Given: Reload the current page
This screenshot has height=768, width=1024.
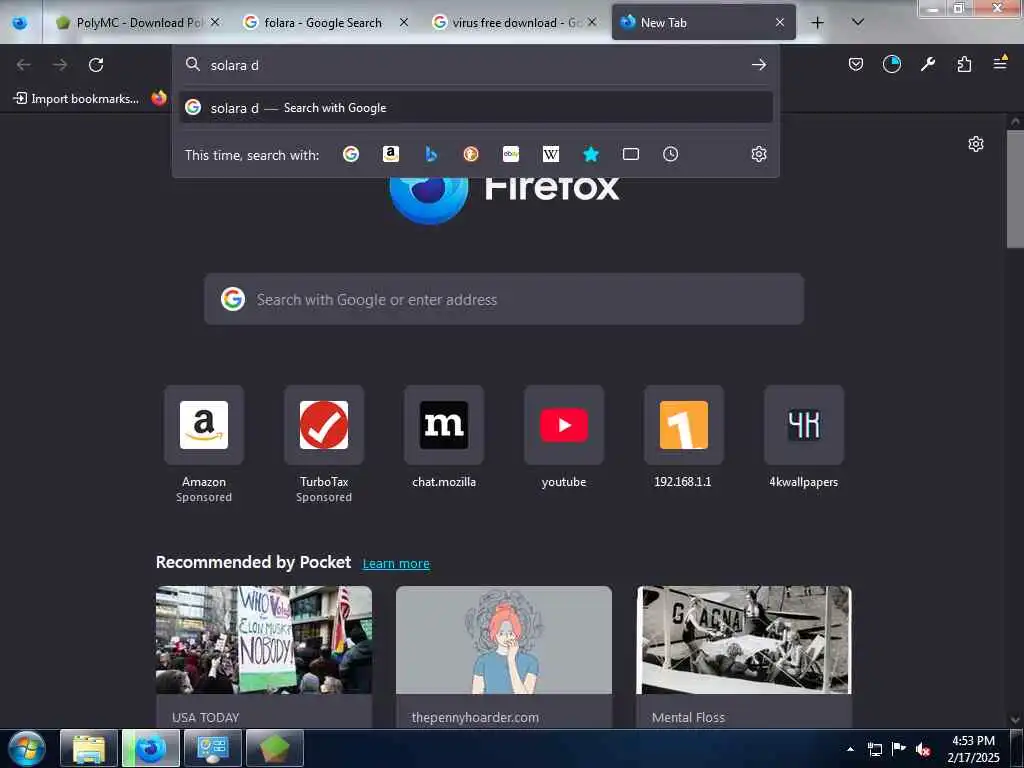Looking at the screenshot, I should pyautogui.click(x=96, y=65).
